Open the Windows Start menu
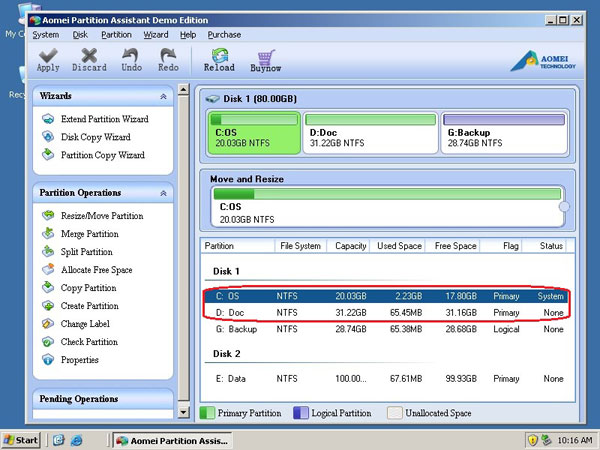This screenshot has height=450, width=600. [x=21, y=440]
